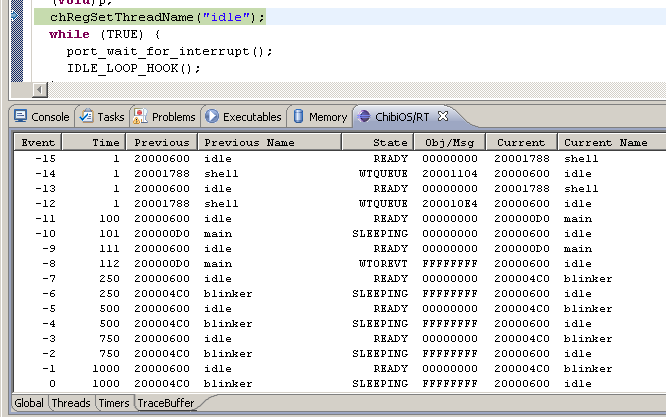Click the ChibiOS/RT tab sphere icon
Screen dimensions: 666x417
(364, 116)
